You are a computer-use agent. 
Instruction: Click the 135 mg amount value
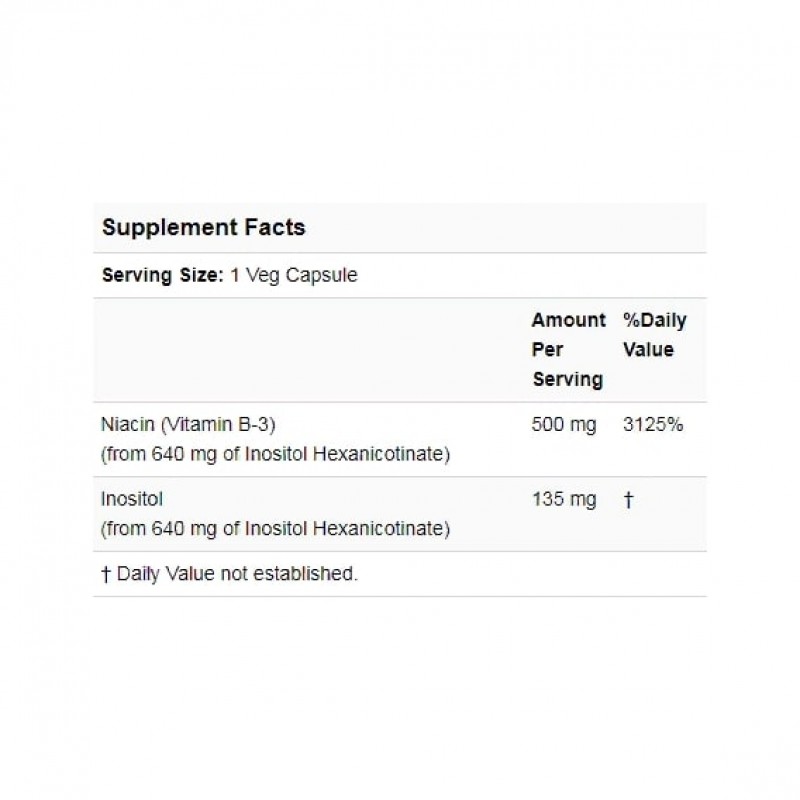click(x=563, y=500)
